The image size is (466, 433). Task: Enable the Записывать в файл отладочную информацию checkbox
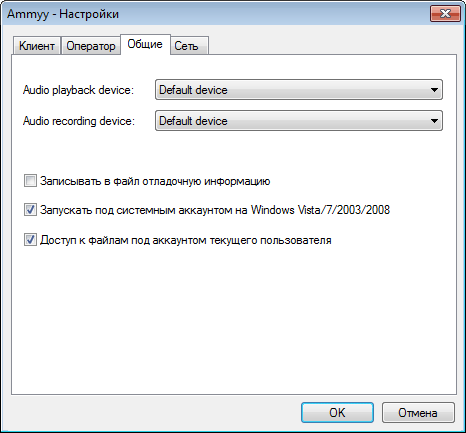coord(30,181)
